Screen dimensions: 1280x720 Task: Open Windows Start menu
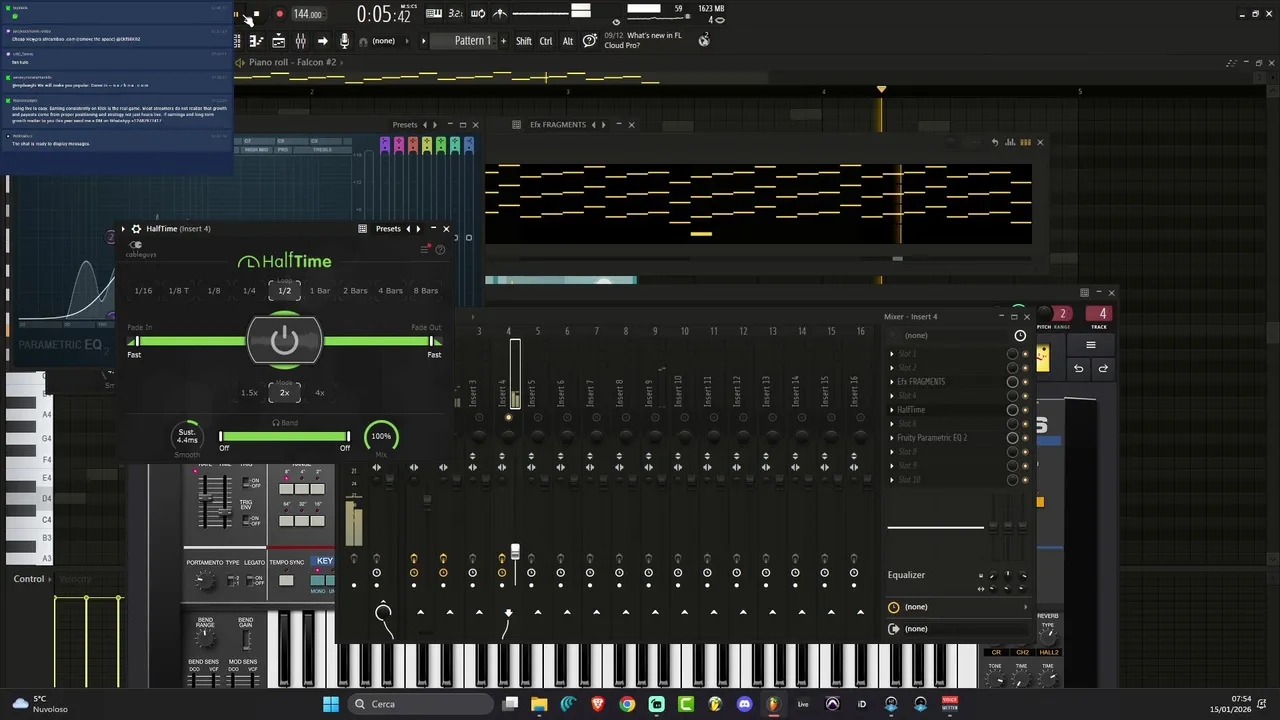coord(331,704)
